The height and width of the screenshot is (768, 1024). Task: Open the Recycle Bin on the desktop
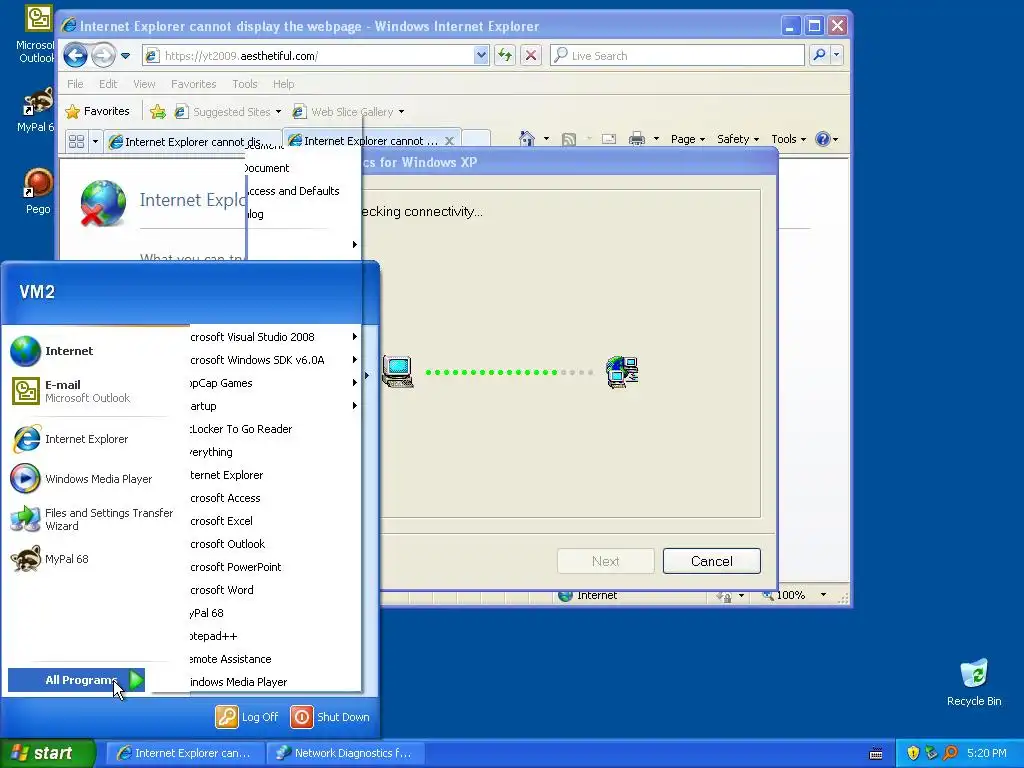[974, 682]
